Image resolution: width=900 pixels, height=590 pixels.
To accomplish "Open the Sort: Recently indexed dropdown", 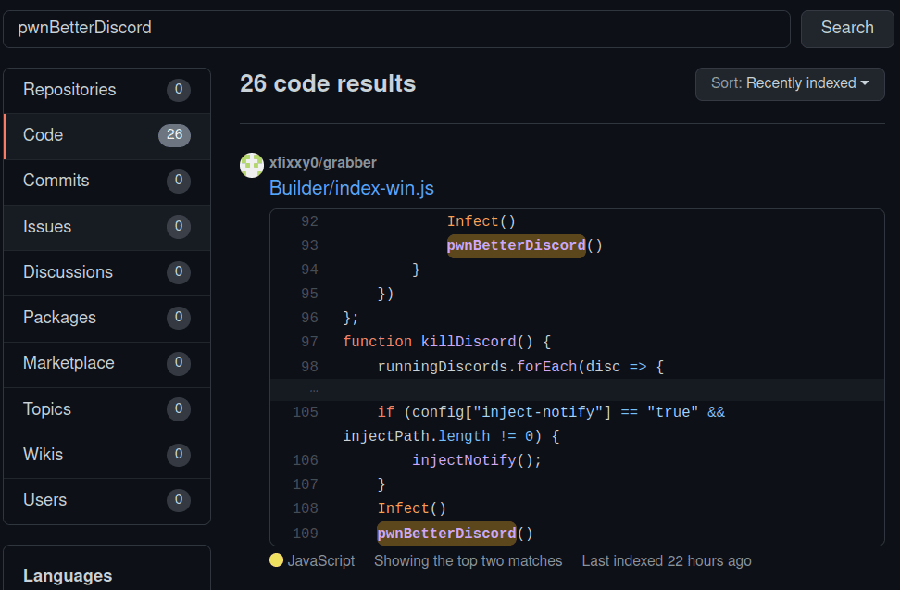I will pyautogui.click(x=789, y=84).
